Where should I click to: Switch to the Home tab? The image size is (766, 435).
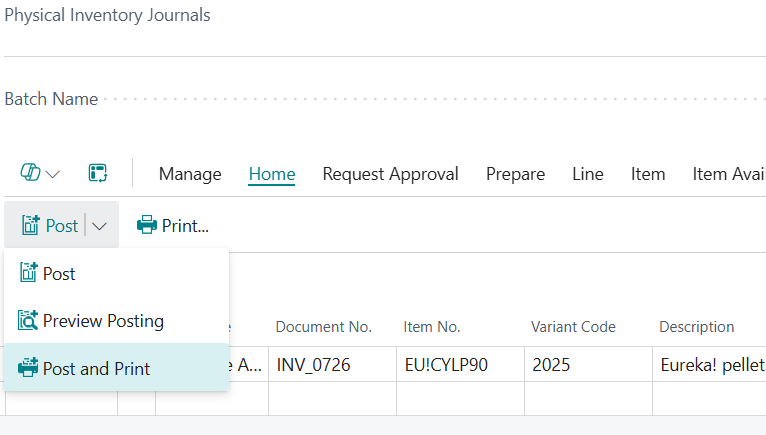click(x=272, y=174)
